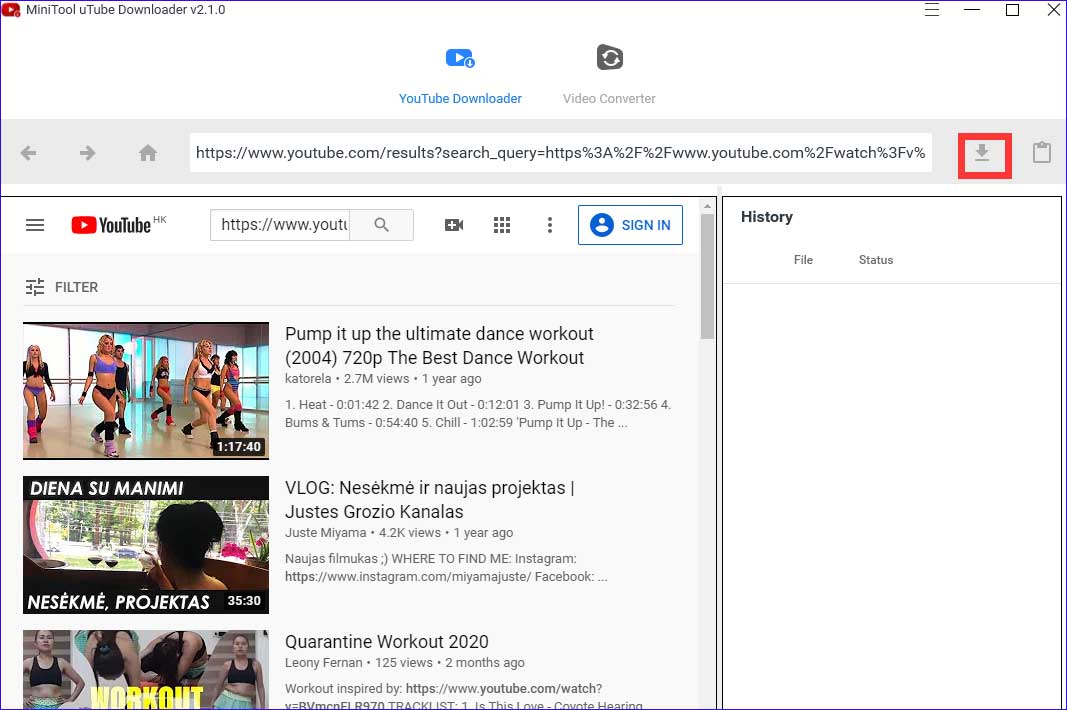This screenshot has width=1067, height=710.
Task: Click the create video camera icon
Action: 454,225
